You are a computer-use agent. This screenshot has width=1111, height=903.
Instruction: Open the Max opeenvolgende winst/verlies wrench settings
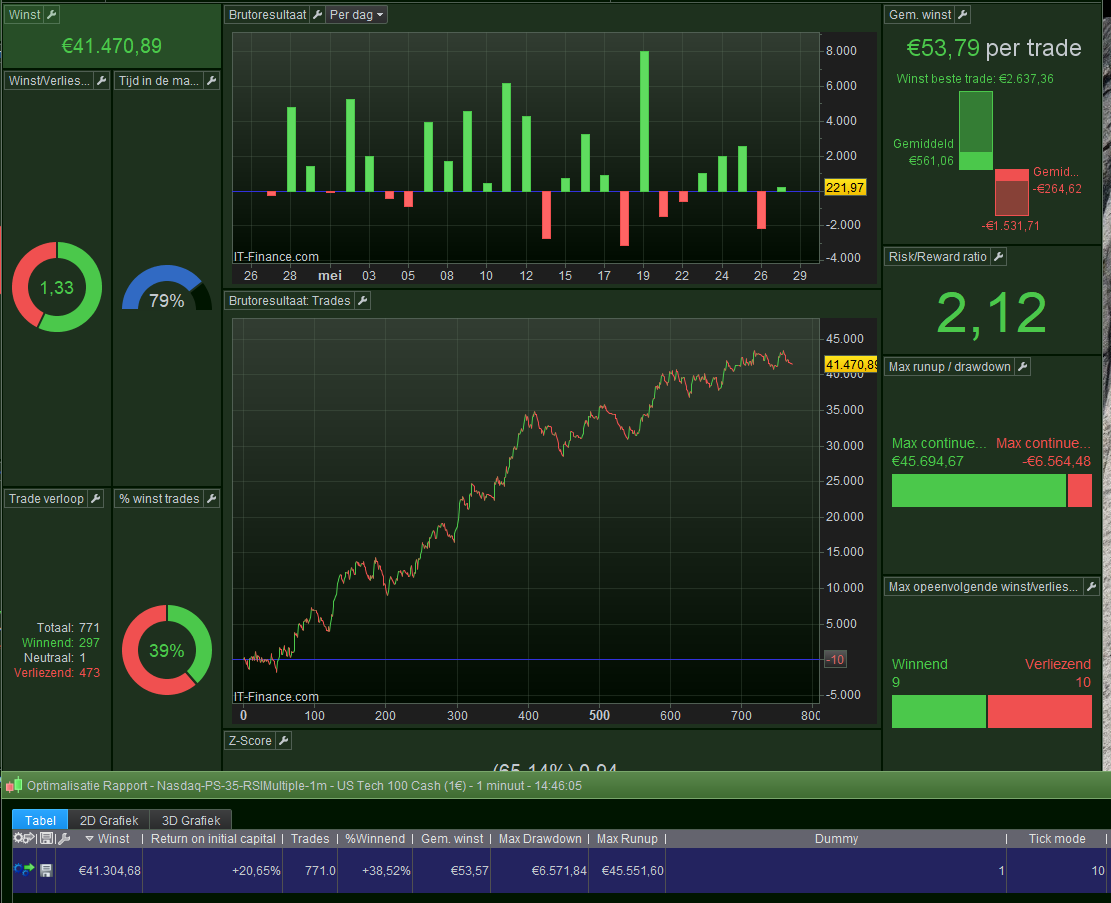[1091, 587]
